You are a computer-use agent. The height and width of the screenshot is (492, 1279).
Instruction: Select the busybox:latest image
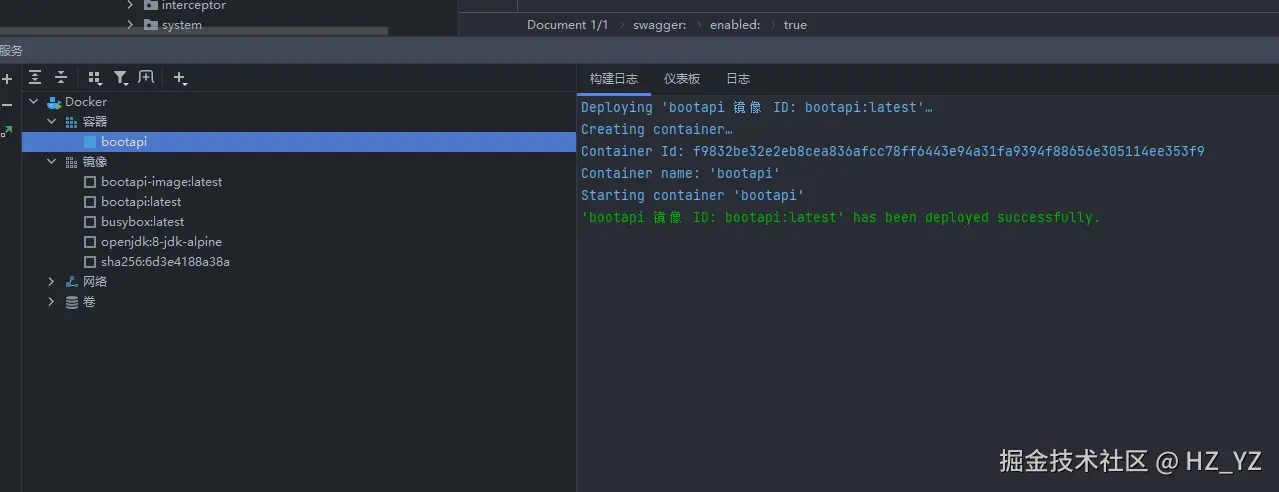pyautogui.click(x=142, y=222)
